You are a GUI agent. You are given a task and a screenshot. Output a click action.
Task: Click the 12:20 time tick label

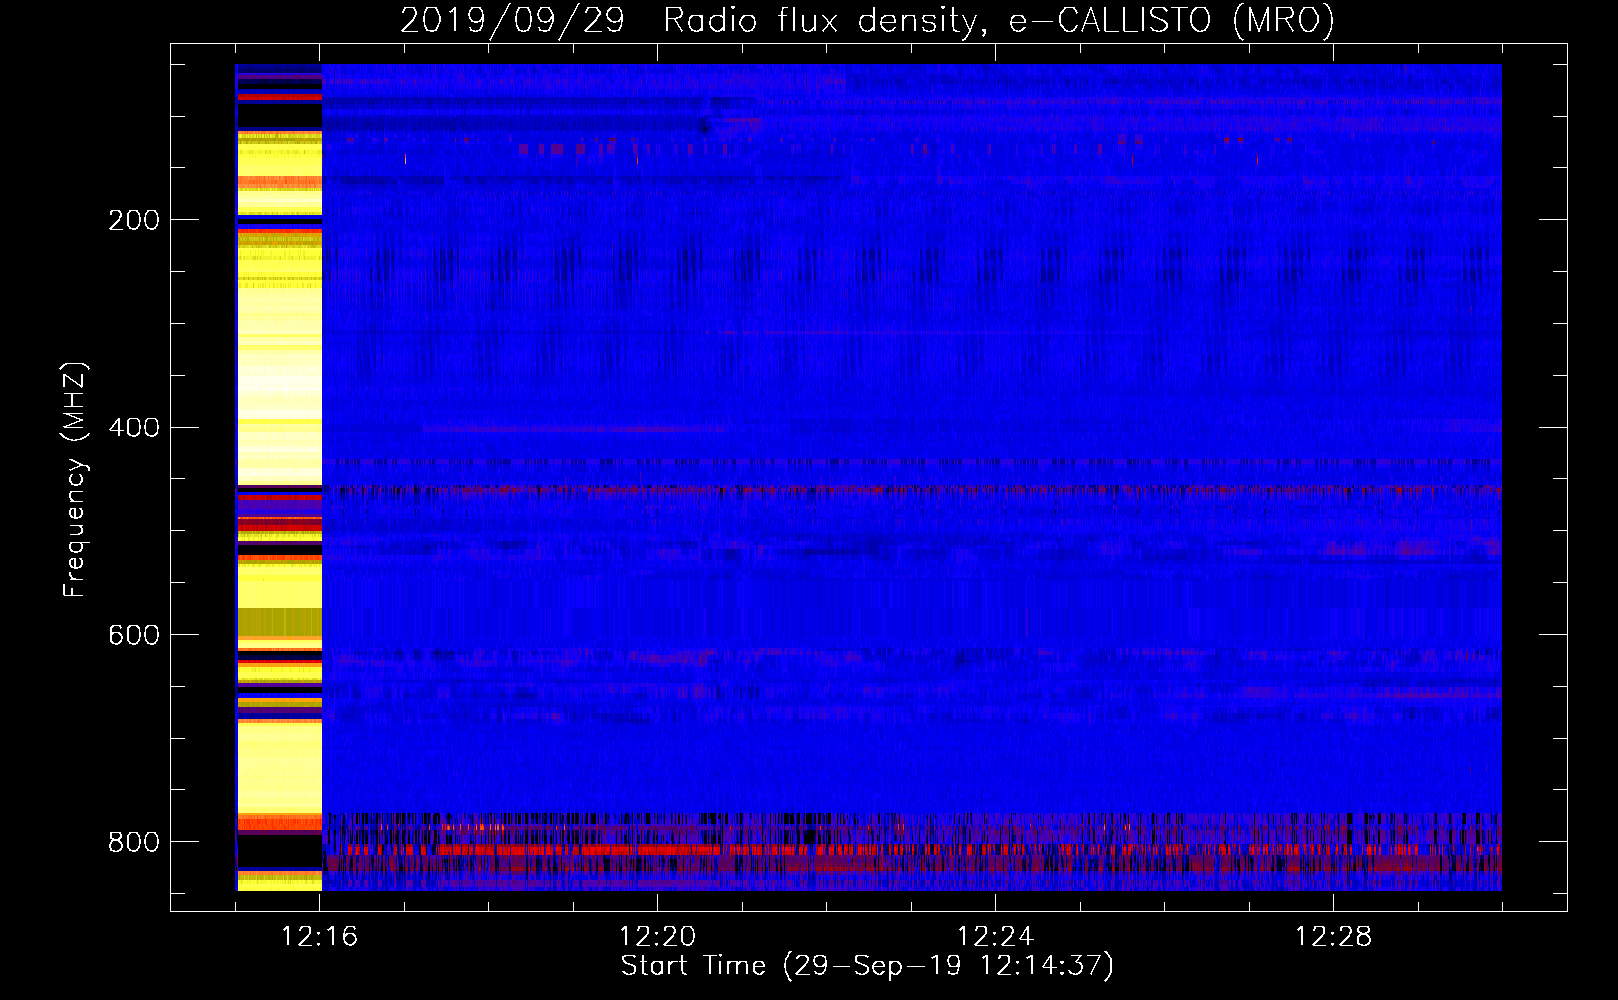click(657, 937)
